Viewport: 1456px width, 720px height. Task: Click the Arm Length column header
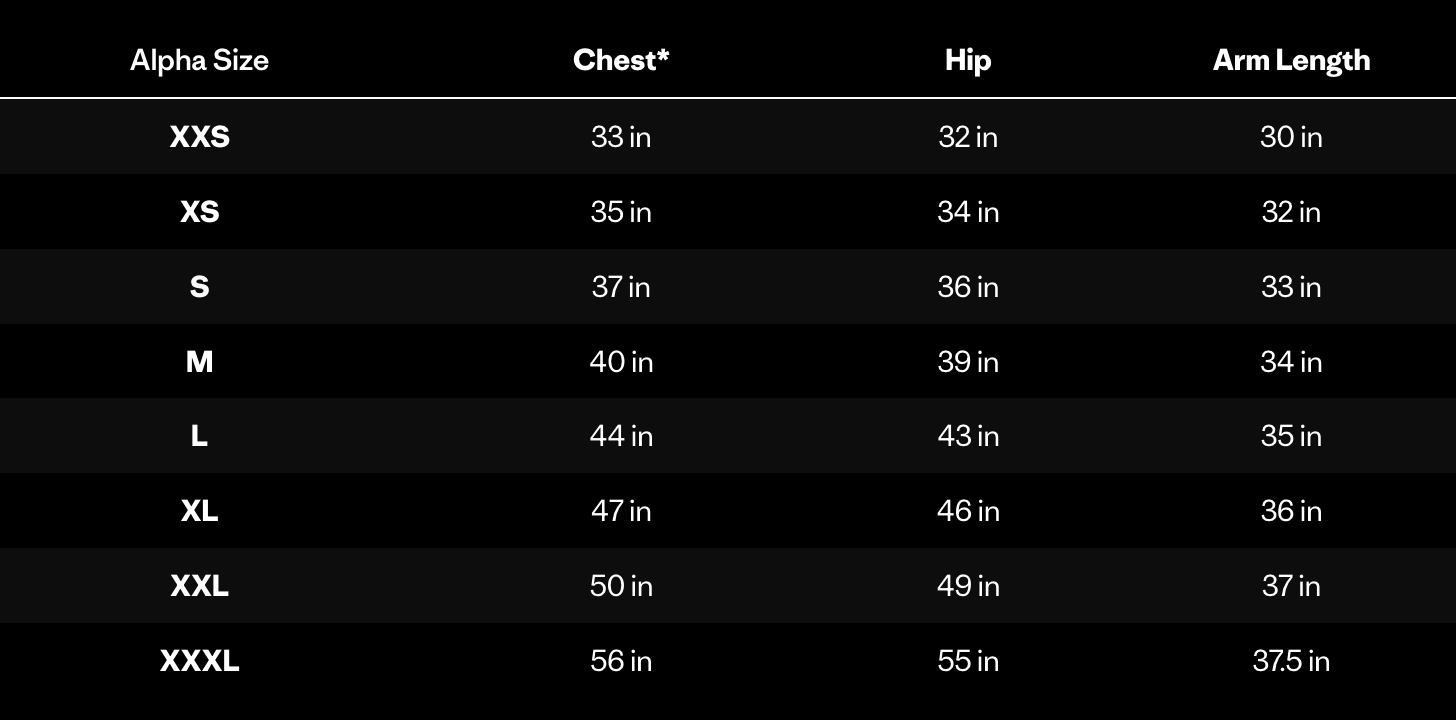tap(1291, 60)
